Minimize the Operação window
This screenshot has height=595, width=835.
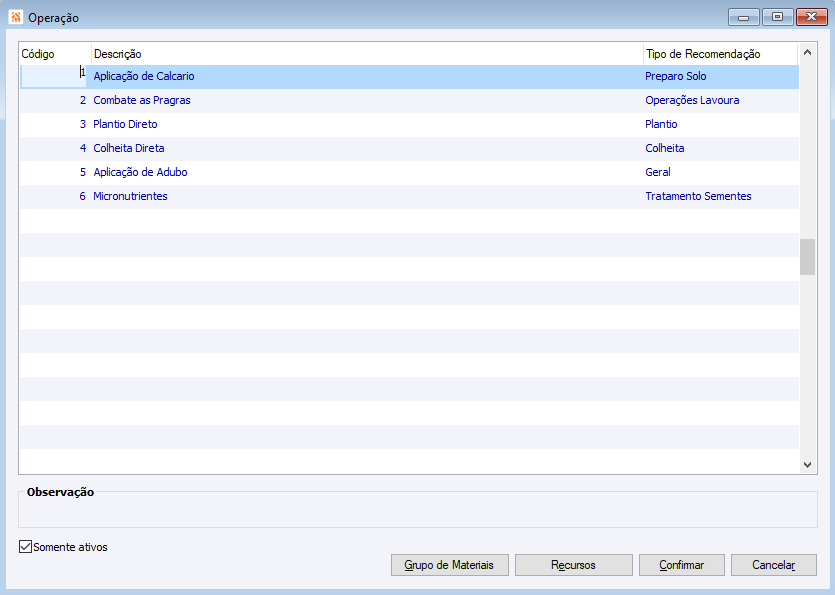pos(743,18)
